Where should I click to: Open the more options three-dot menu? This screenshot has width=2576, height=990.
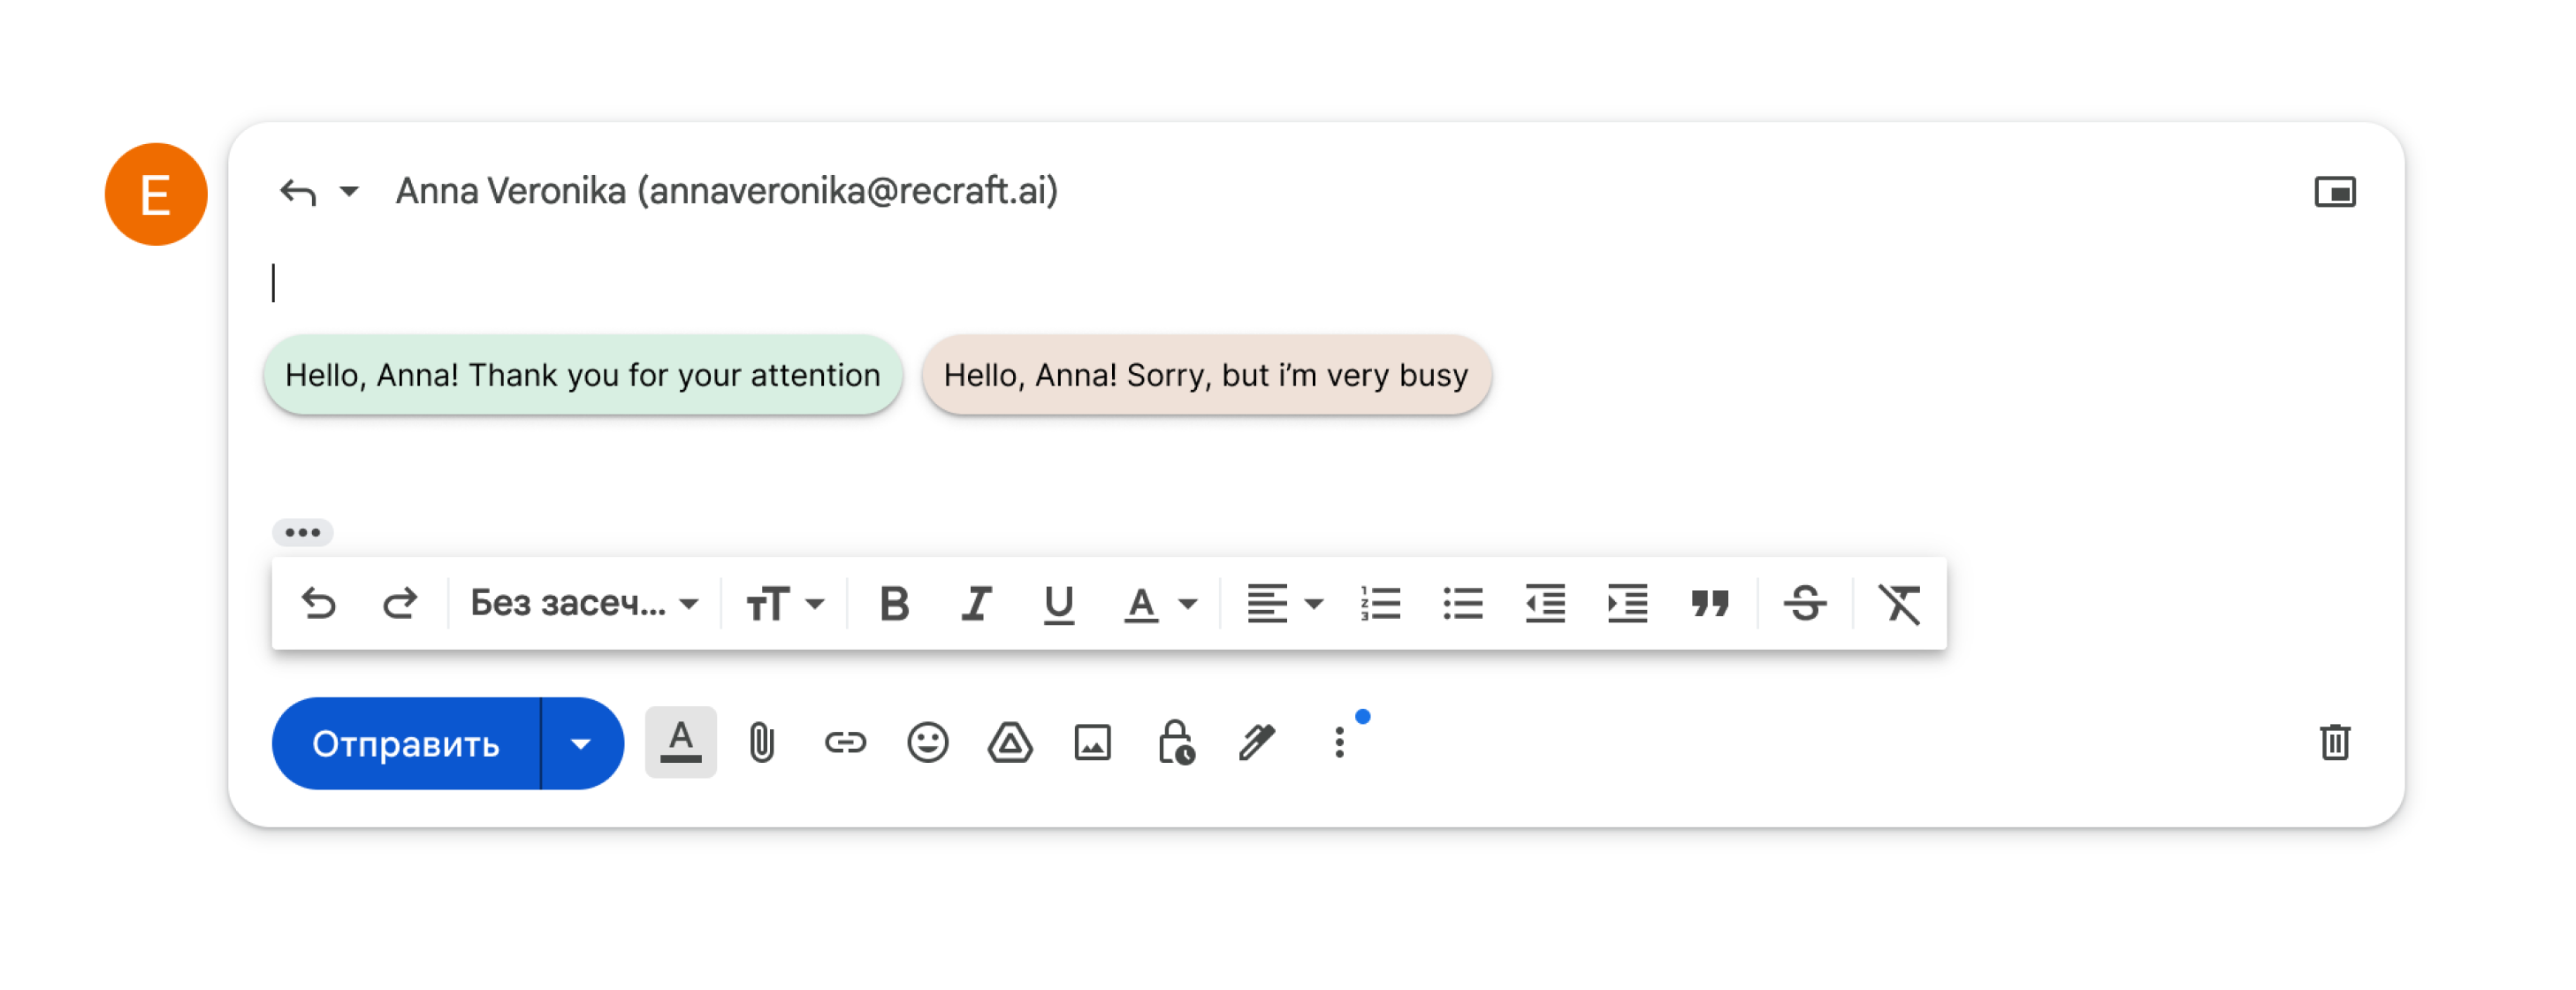pyautogui.click(x=1339, y=743)
